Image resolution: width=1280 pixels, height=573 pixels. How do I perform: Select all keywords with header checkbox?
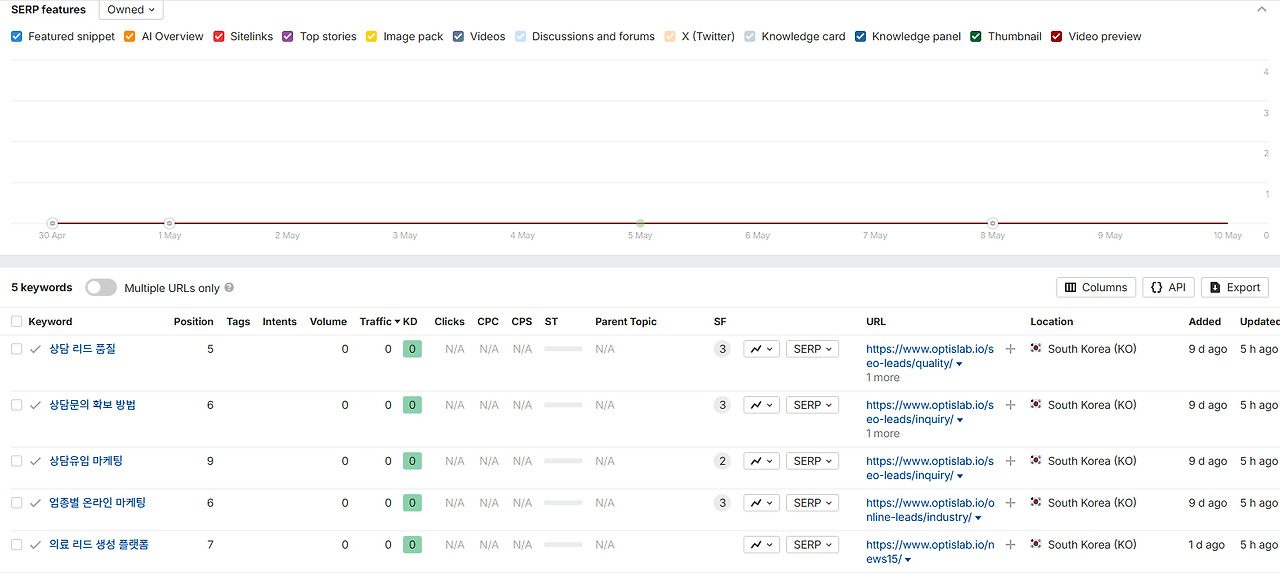tap(16, 321)
